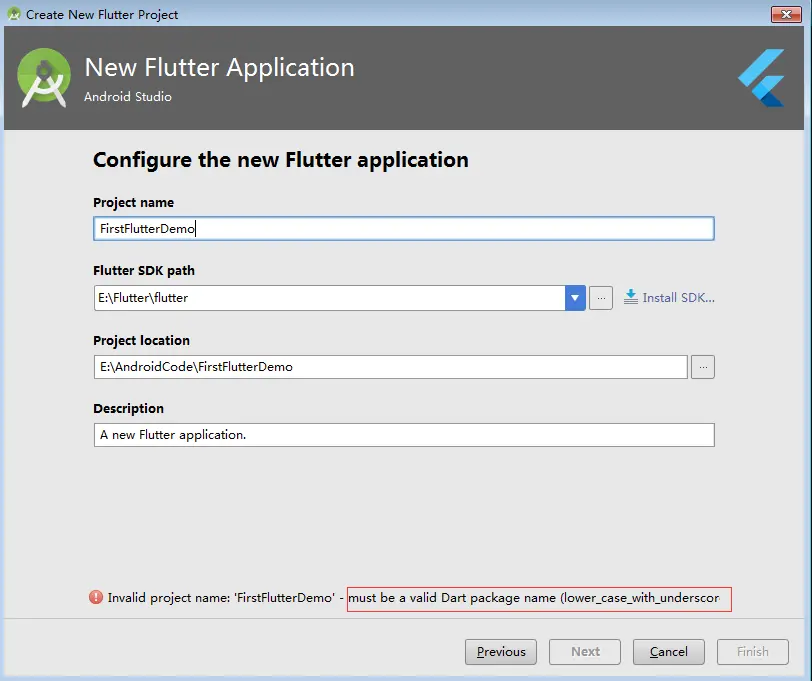This screenshot has width=812, height=681.
Task: Click the Android Studio logo in header
Action: (x=44, y=78)
